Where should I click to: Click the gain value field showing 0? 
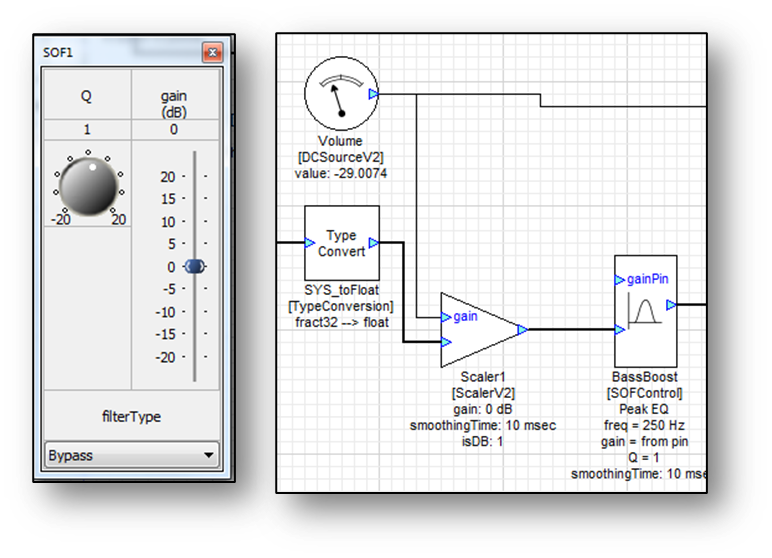click(174, 129)
